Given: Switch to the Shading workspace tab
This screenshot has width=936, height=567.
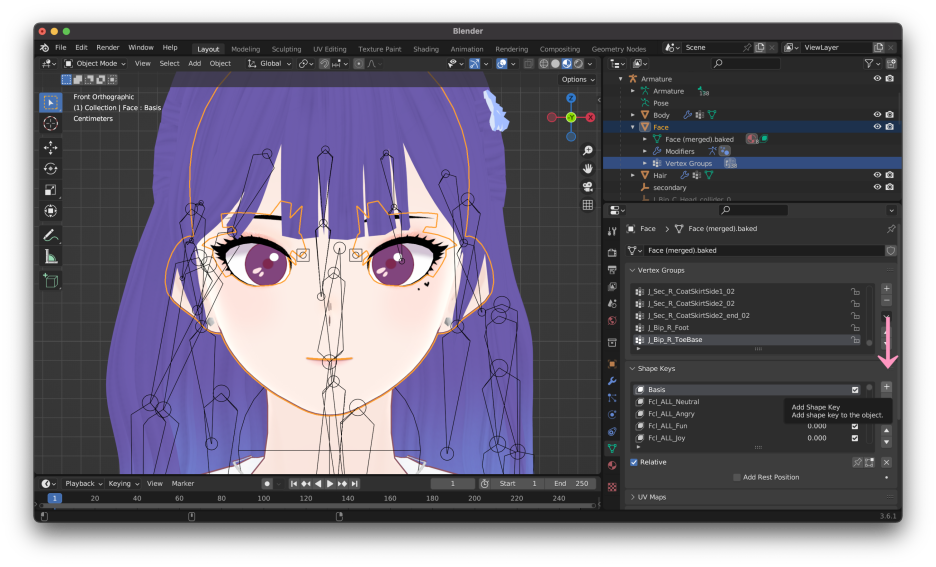Looking at the screenshot, I should tap(426, 49).
